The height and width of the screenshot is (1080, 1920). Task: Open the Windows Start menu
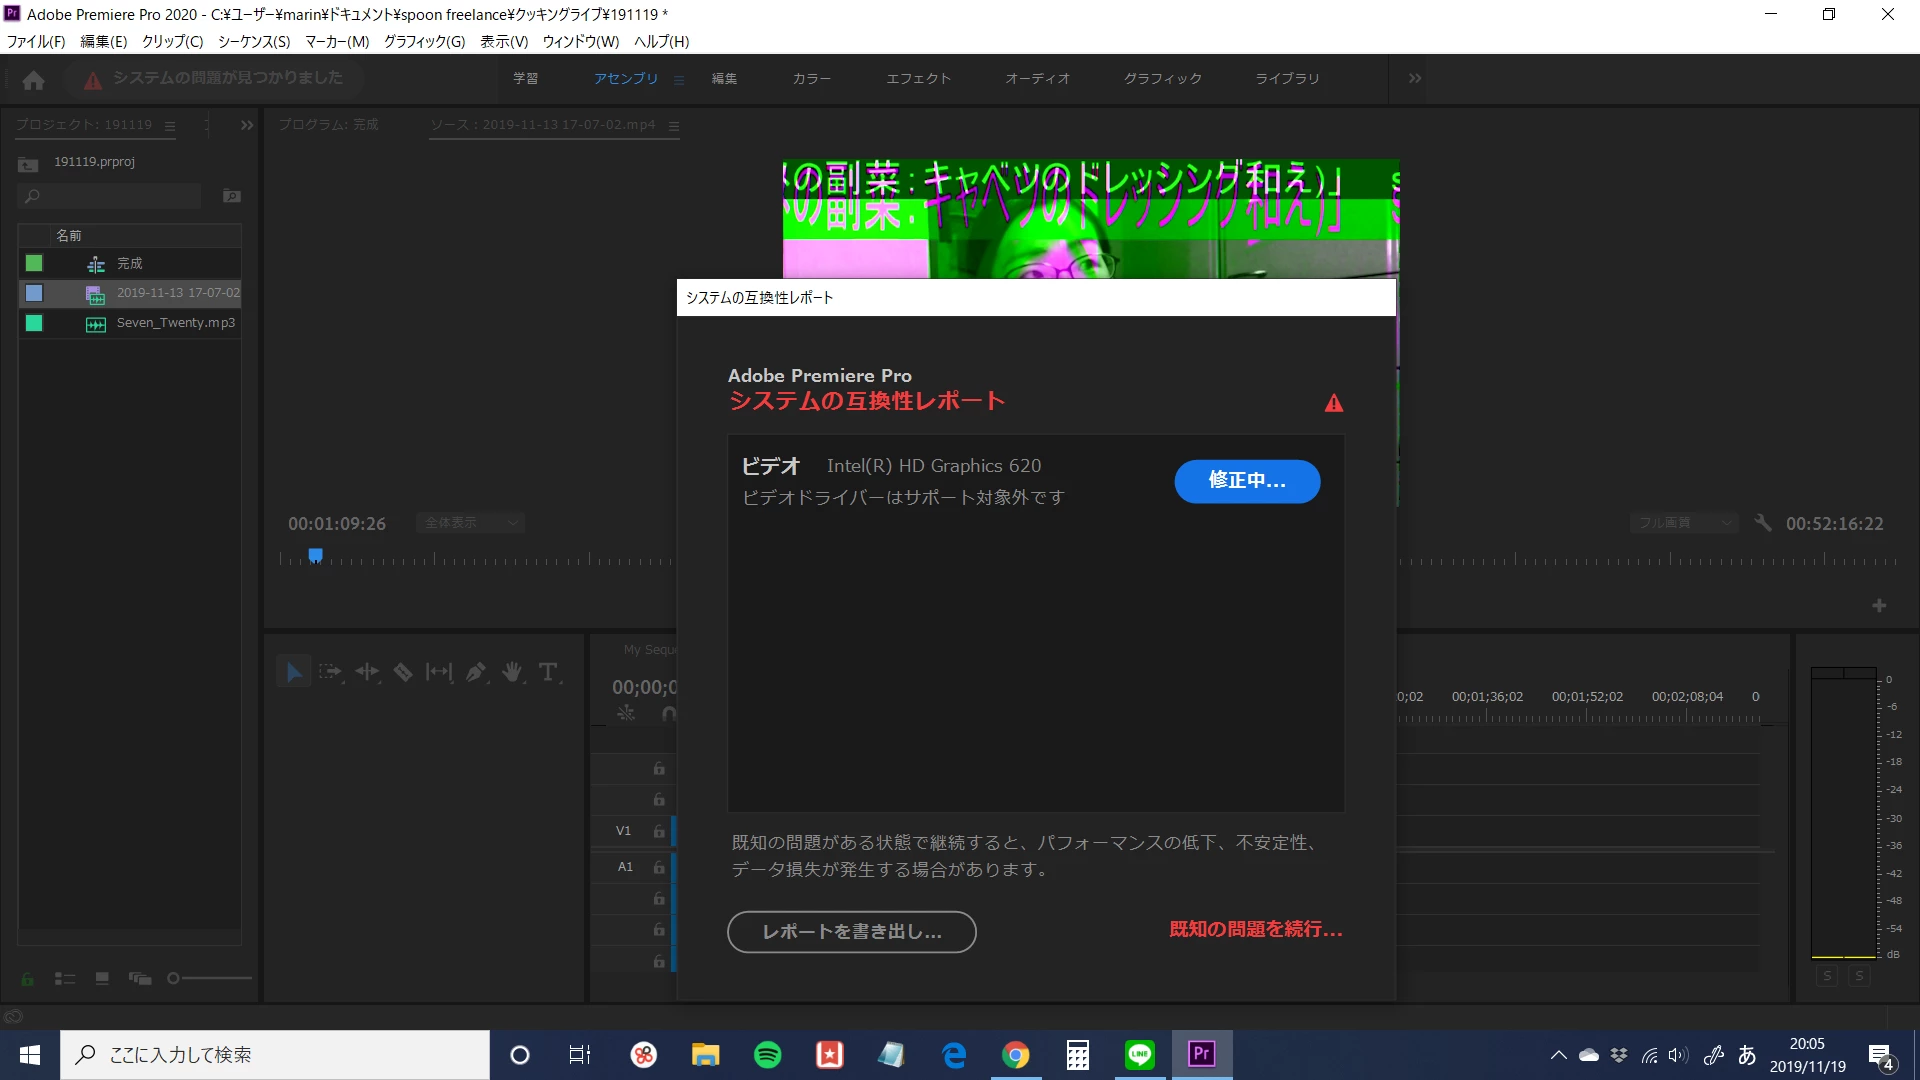[30, 1055]
